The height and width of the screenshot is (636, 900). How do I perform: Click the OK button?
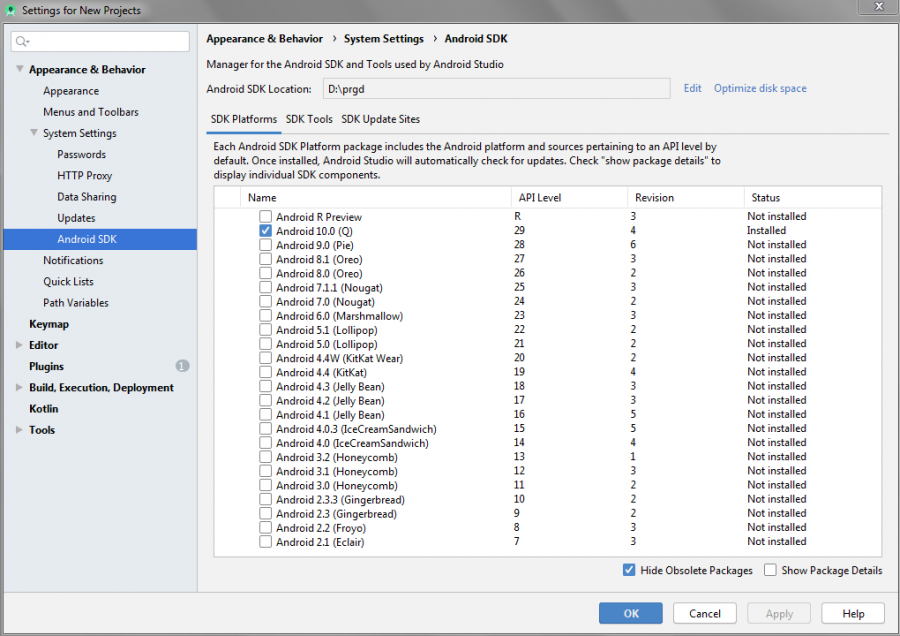631,613
